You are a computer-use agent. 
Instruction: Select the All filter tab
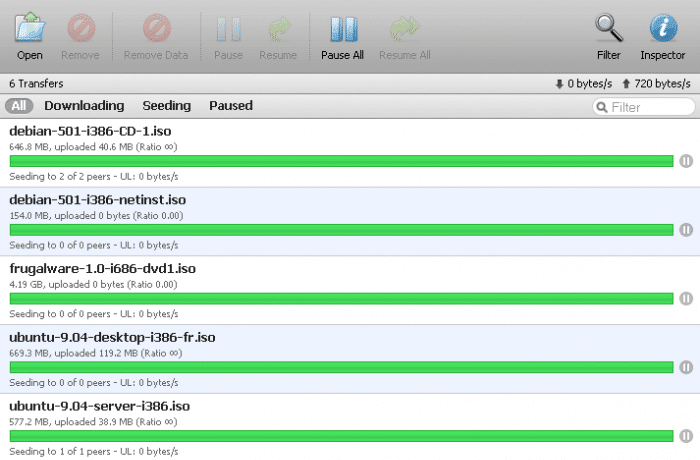[x=19, y=106]
